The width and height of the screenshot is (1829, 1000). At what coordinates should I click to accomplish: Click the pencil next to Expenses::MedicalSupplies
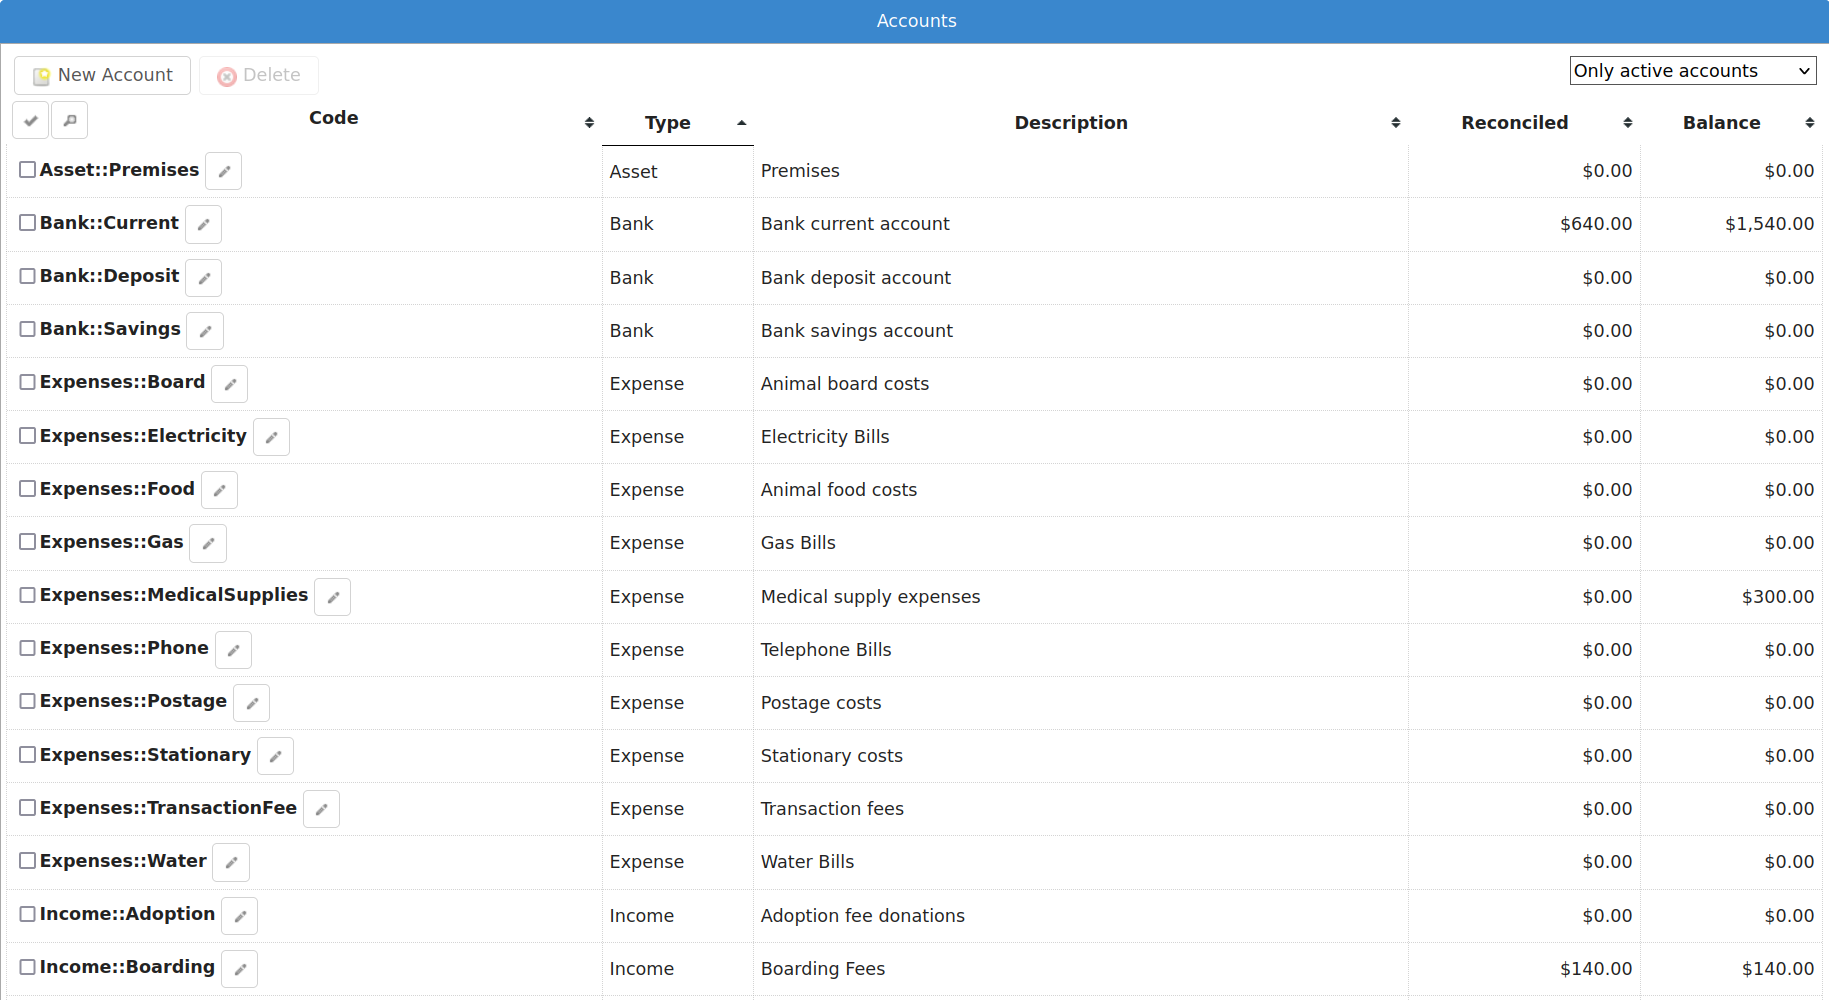coord(332,597)
